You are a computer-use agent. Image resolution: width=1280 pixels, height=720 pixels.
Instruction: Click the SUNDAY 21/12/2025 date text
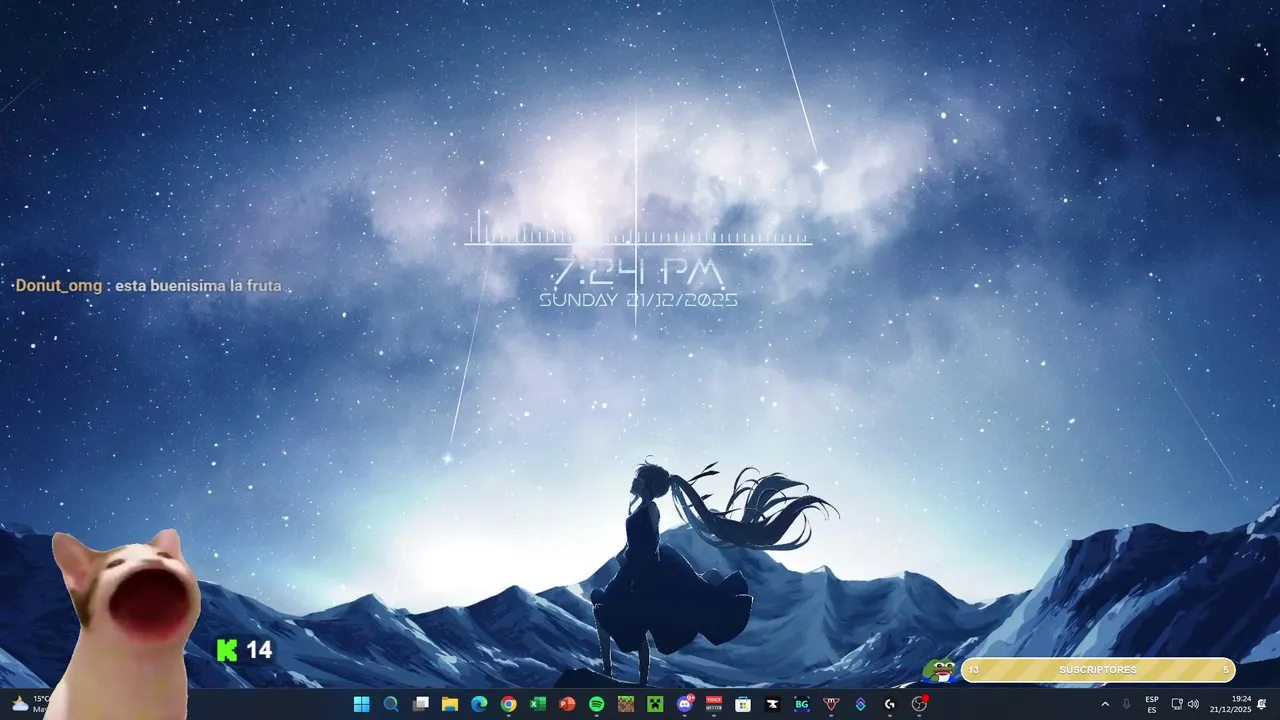(x=638, y=300)
